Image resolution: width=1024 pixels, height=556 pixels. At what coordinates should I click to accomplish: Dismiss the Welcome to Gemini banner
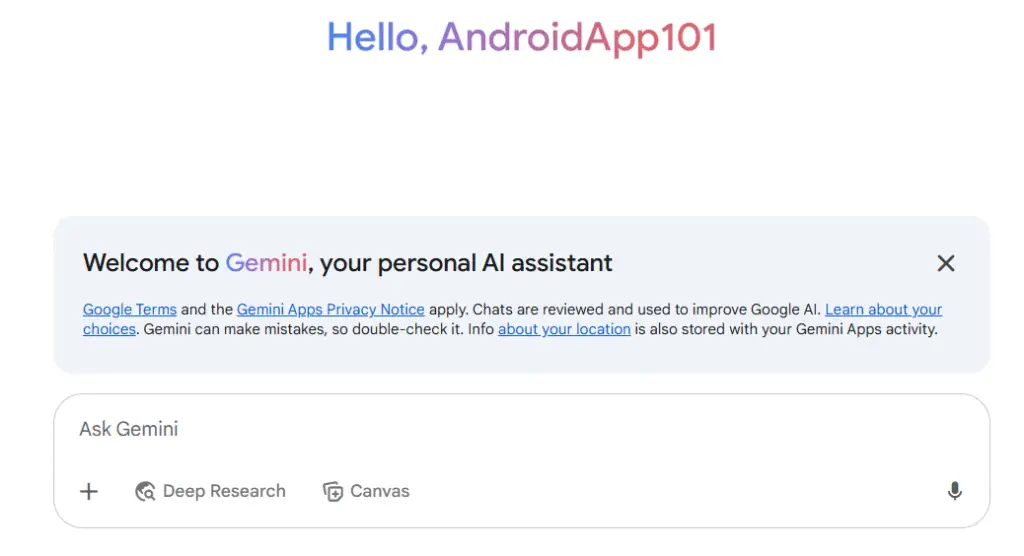point(946,263)
